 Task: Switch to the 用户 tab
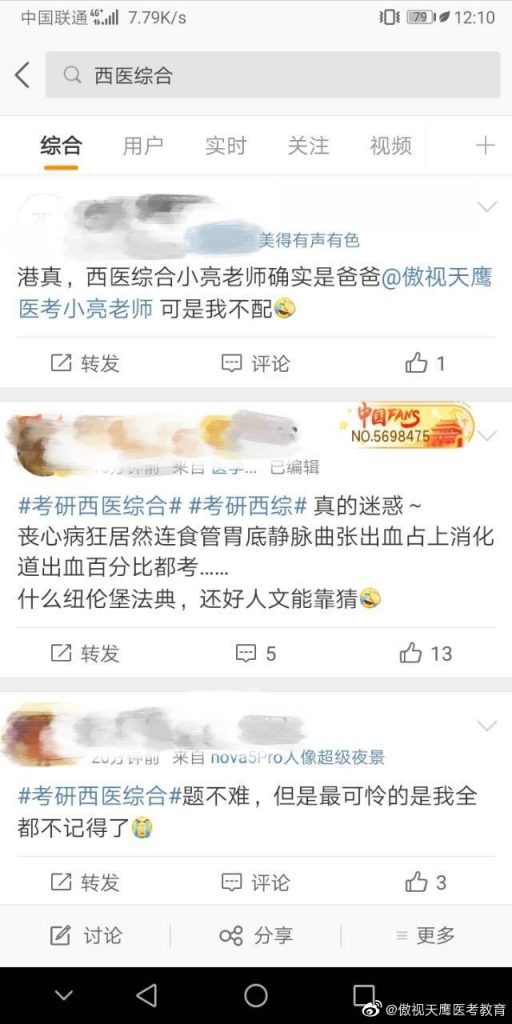tap(143, 146)
